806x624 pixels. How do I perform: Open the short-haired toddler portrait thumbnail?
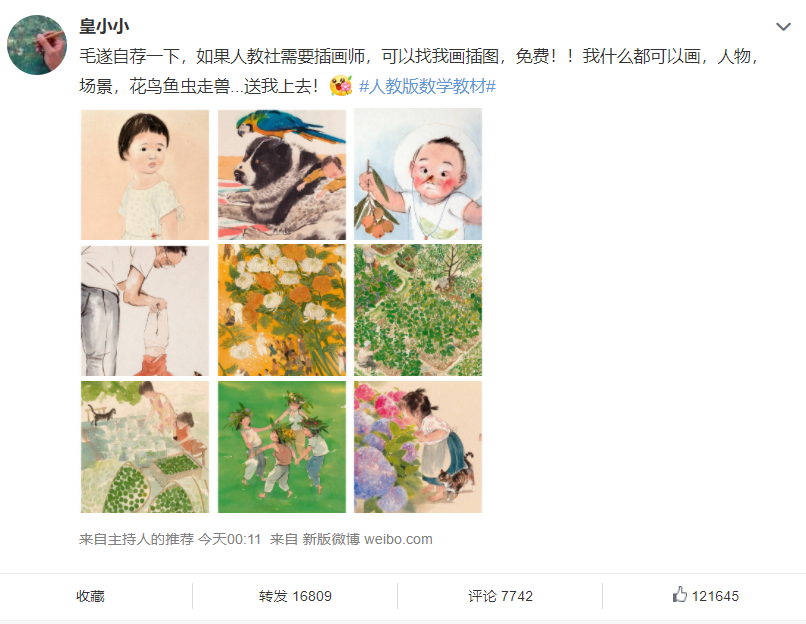point(145,174)
